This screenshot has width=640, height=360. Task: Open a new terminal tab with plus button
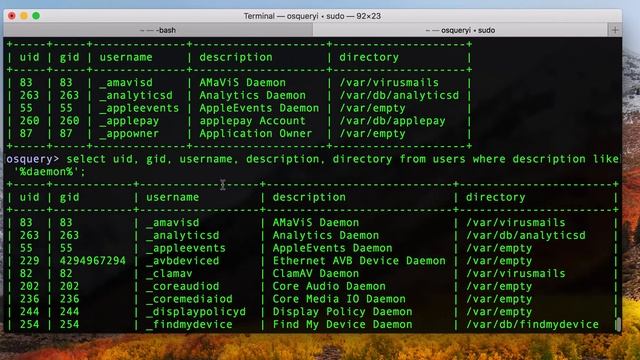click(615, 30)
